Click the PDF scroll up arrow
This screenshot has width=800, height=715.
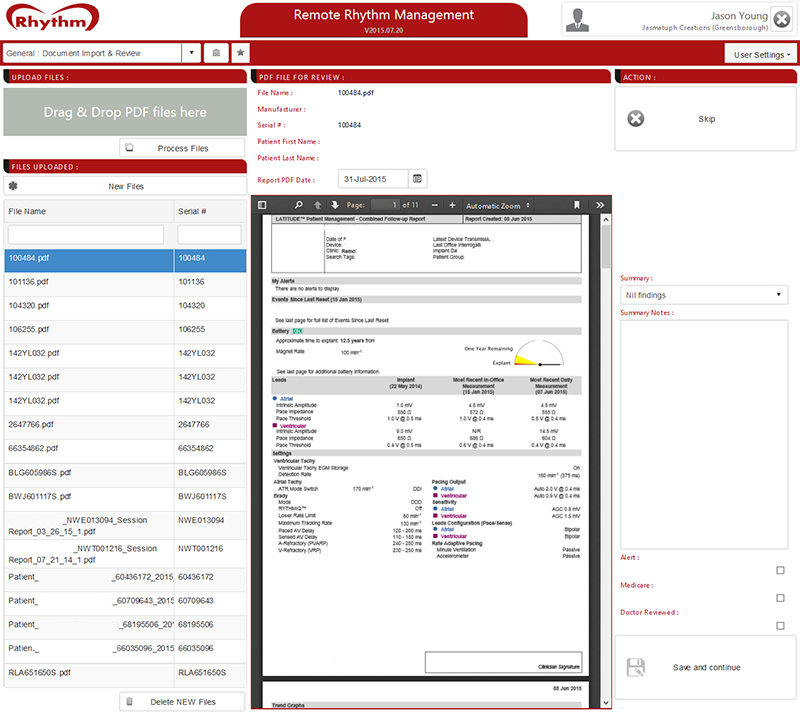pos(606,219)
